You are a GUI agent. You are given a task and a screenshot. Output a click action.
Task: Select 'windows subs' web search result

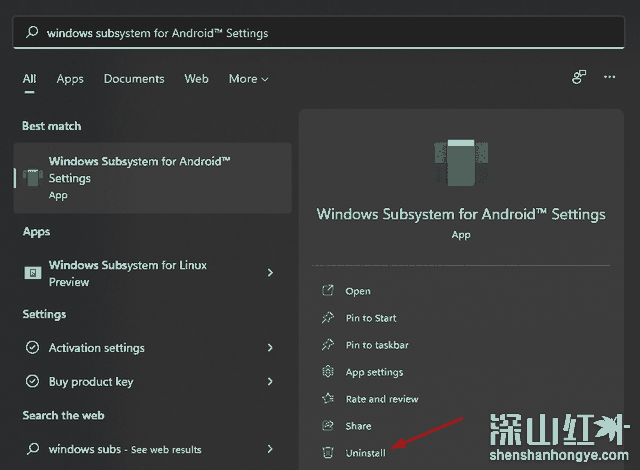153,449
